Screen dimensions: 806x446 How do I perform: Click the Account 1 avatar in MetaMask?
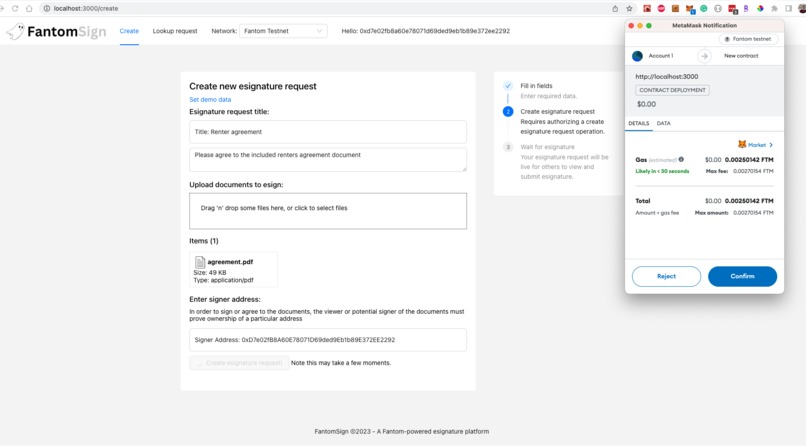click(x=637, y=56)
